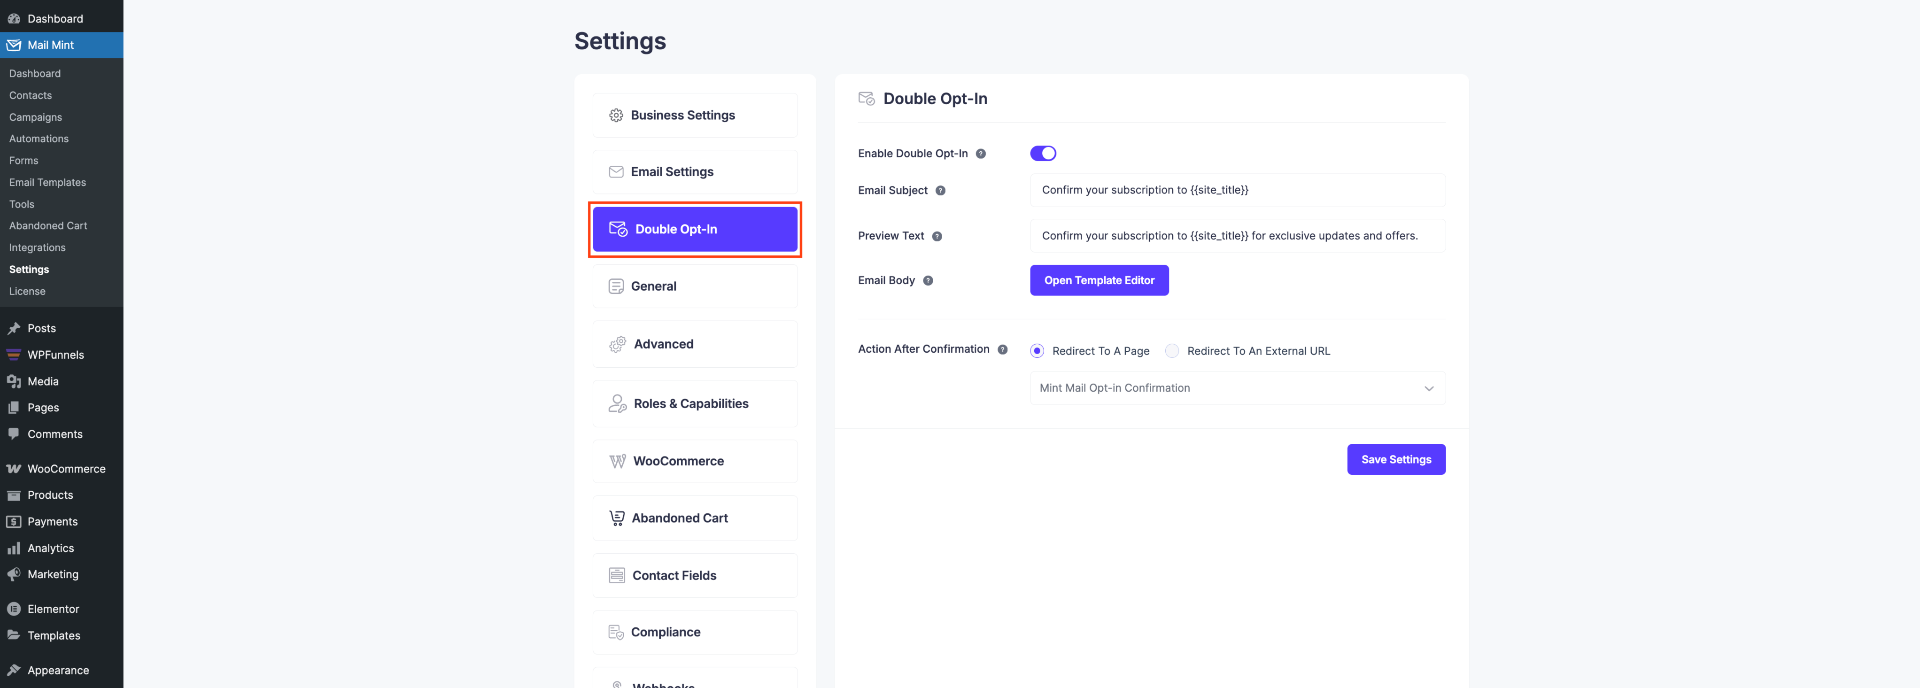Click the Advanced settings gears icon

(617, 344)
